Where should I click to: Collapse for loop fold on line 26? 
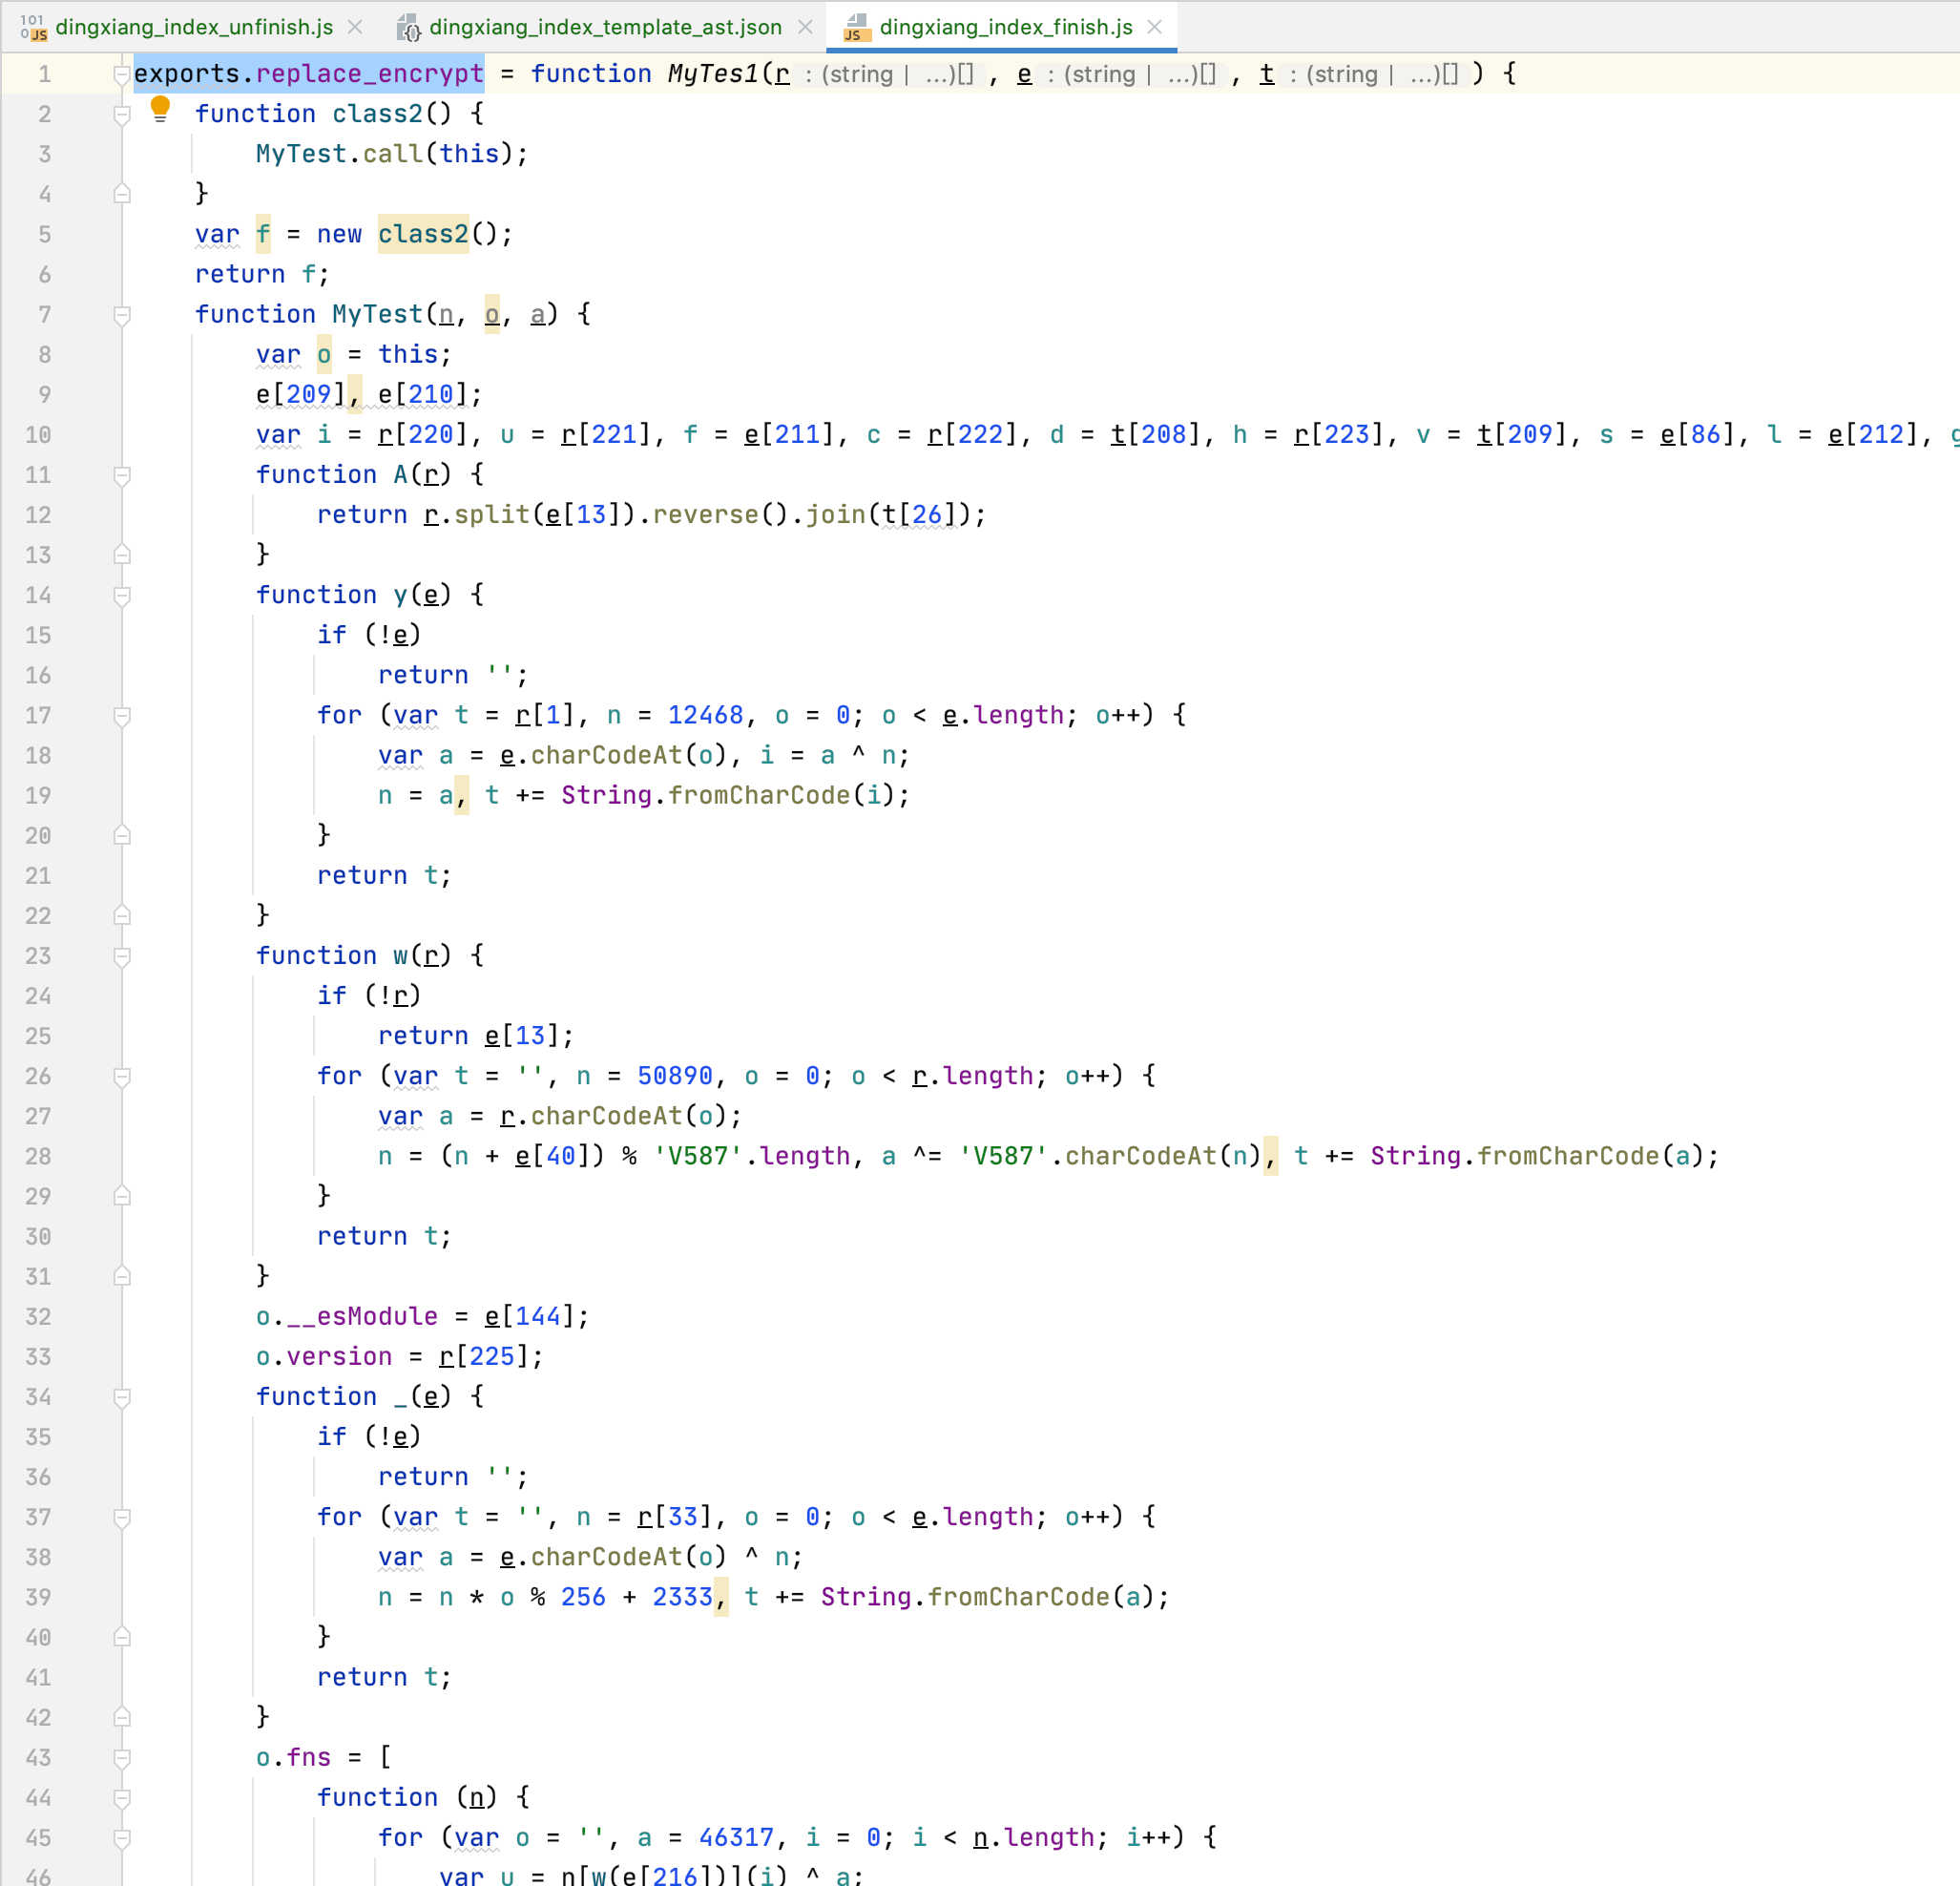(x=122, y=1077)
